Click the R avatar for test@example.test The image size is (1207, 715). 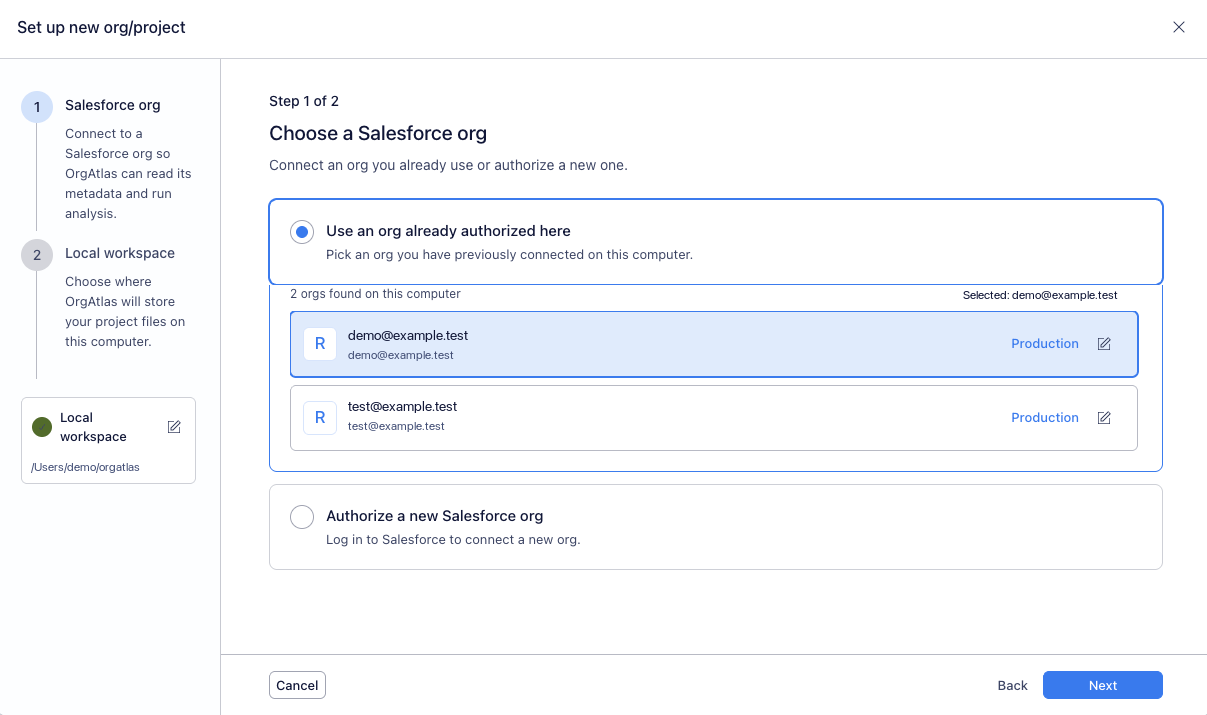(320, 418)
